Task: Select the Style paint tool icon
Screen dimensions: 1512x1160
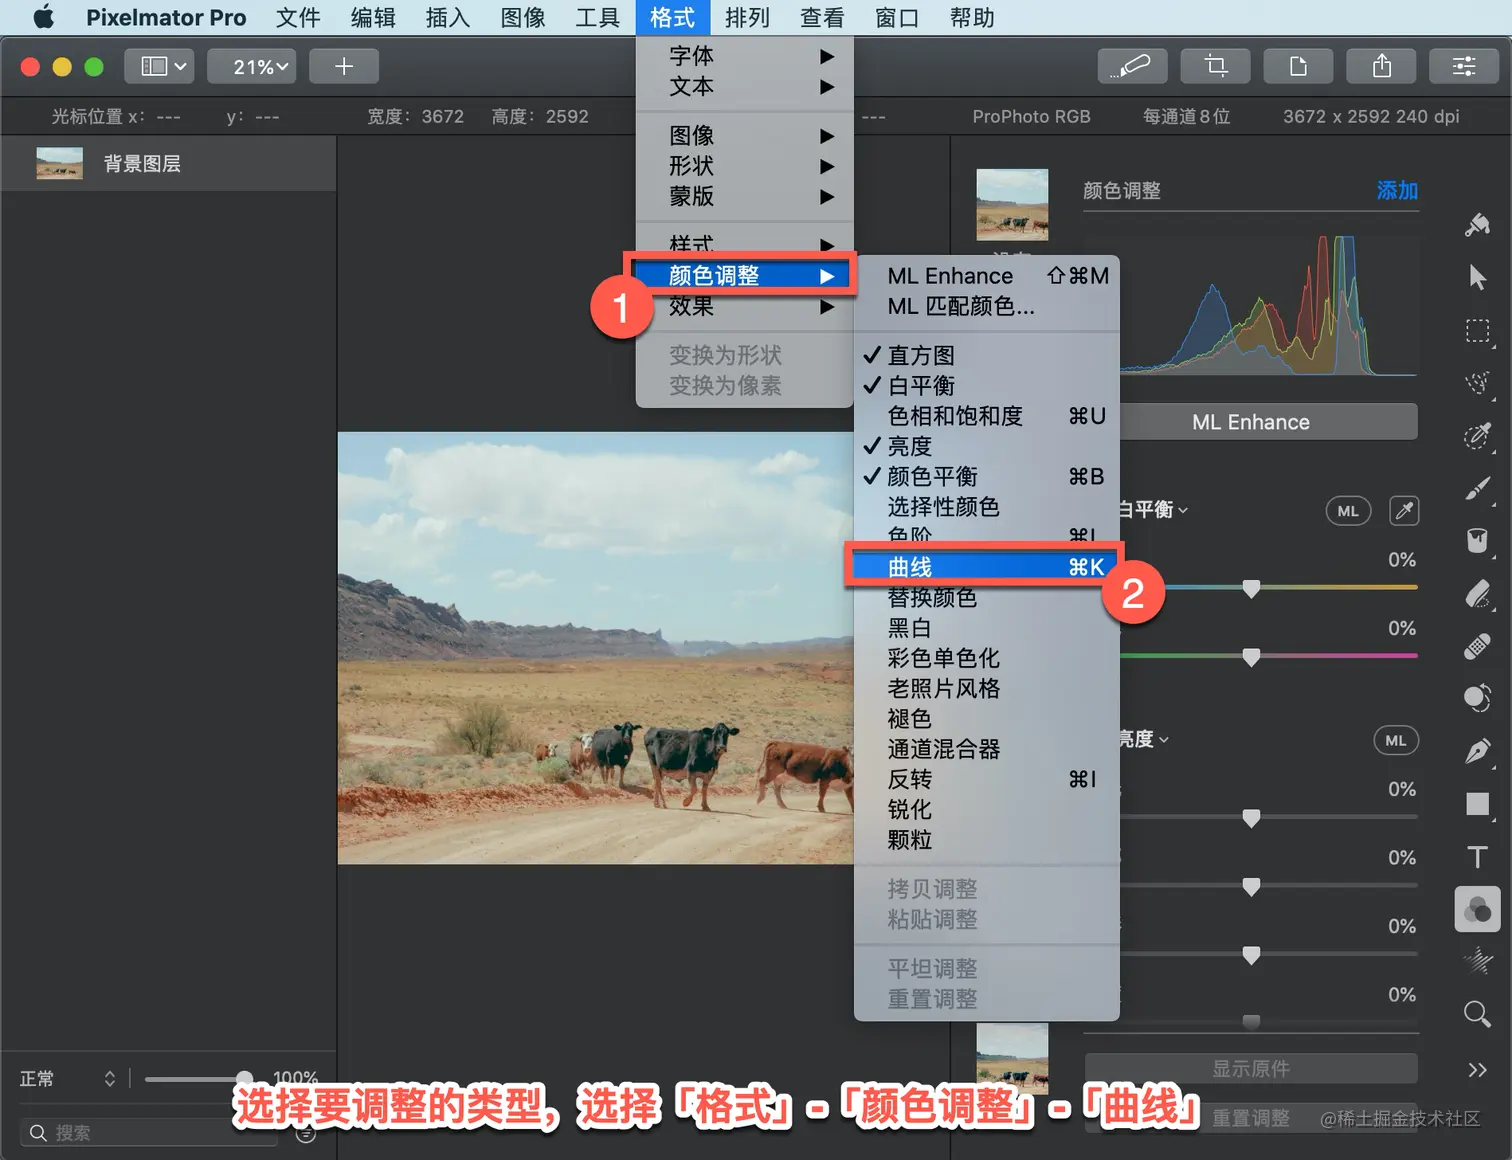Action: point(1477,225)
